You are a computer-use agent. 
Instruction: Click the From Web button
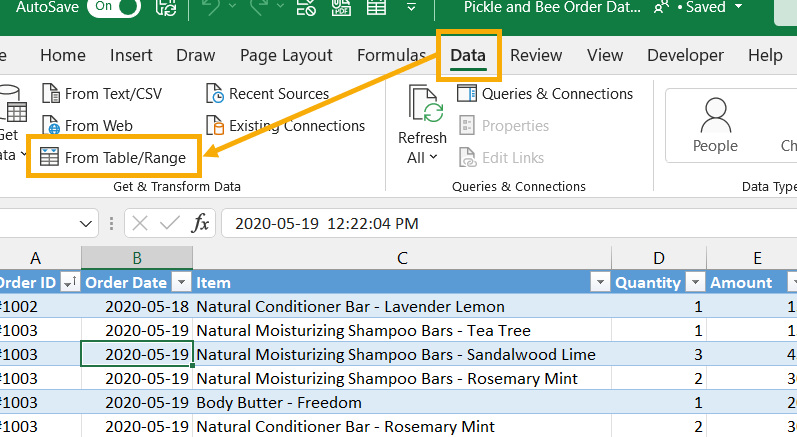87,125
